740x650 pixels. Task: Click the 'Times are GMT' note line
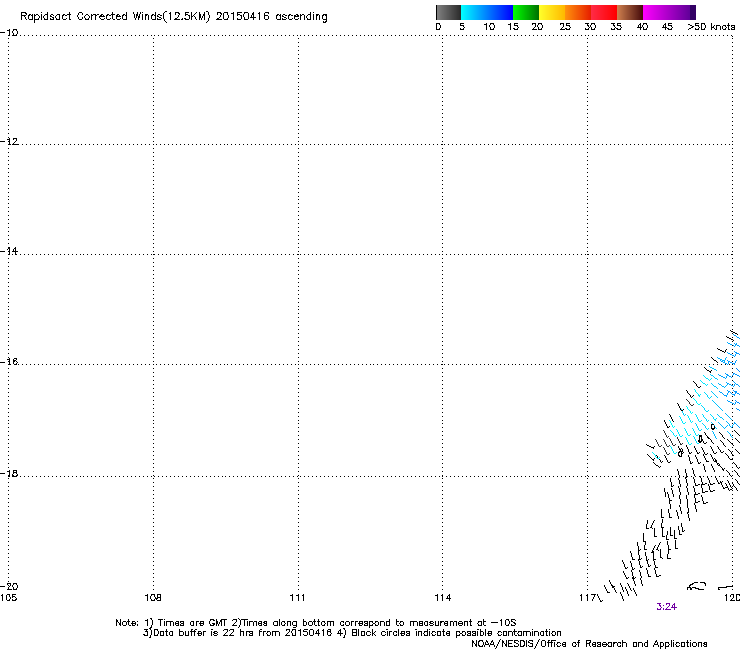click(x=316, y=623)
